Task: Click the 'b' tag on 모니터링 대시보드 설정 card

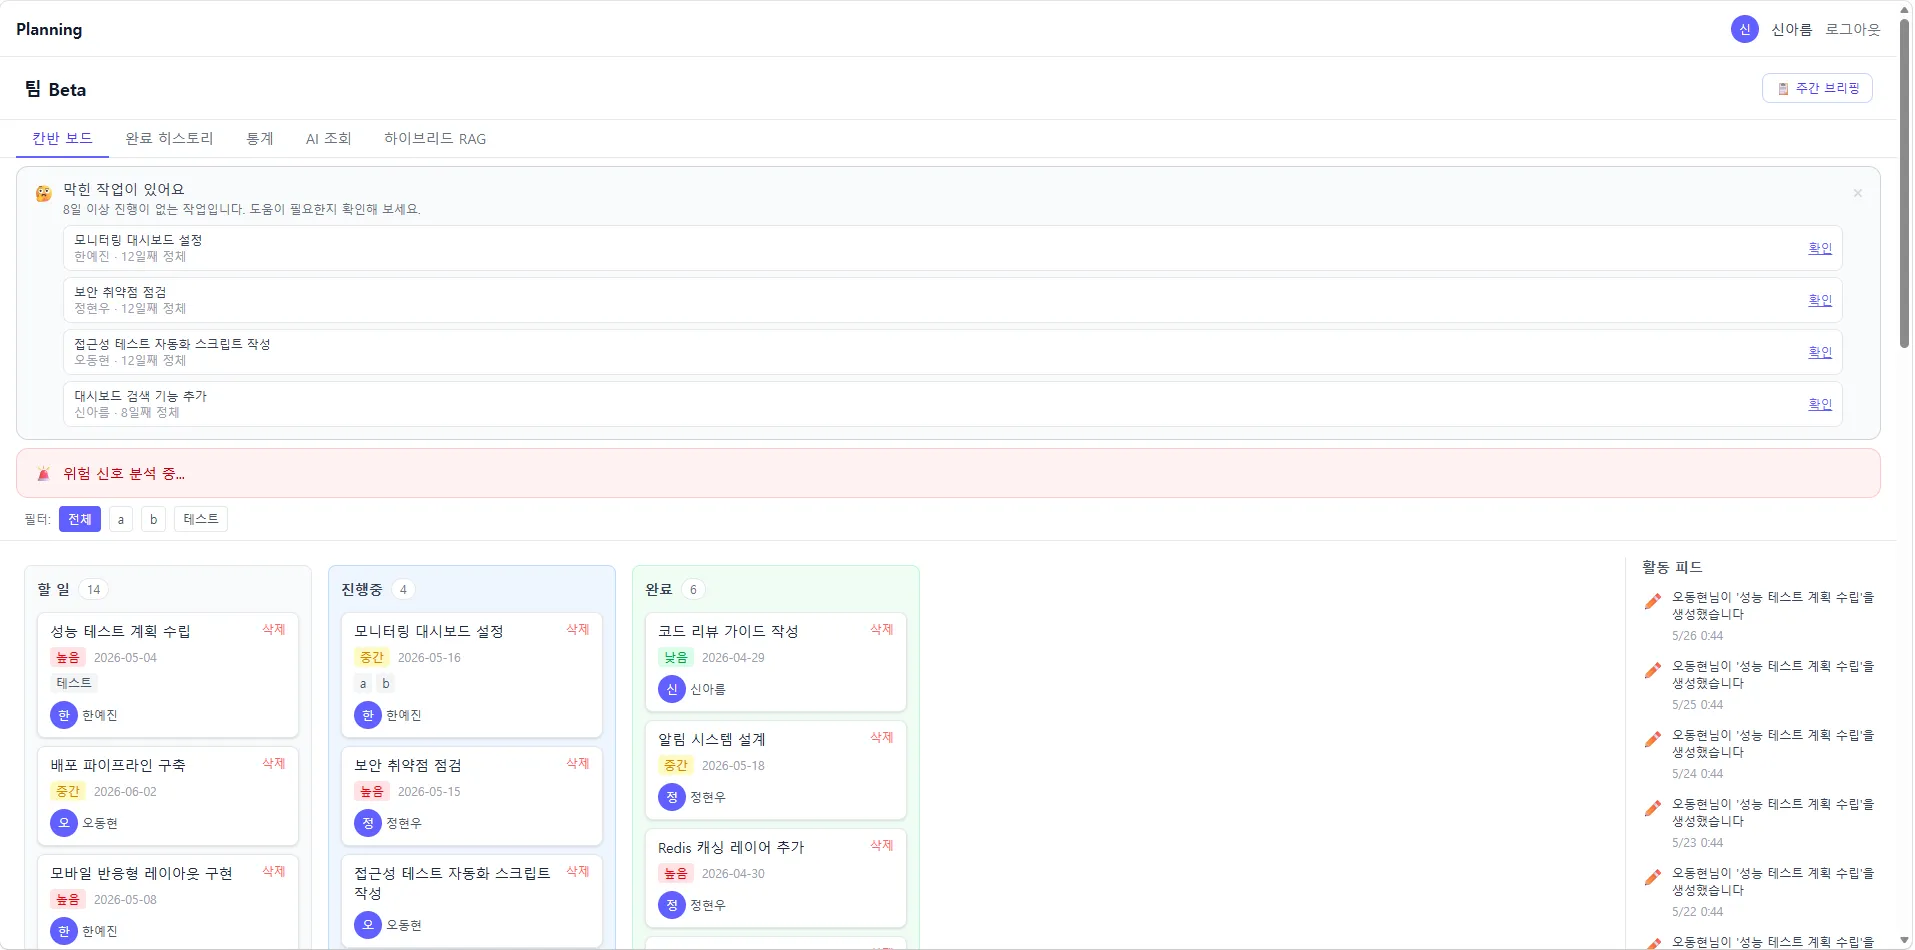Action: [386, 684]
